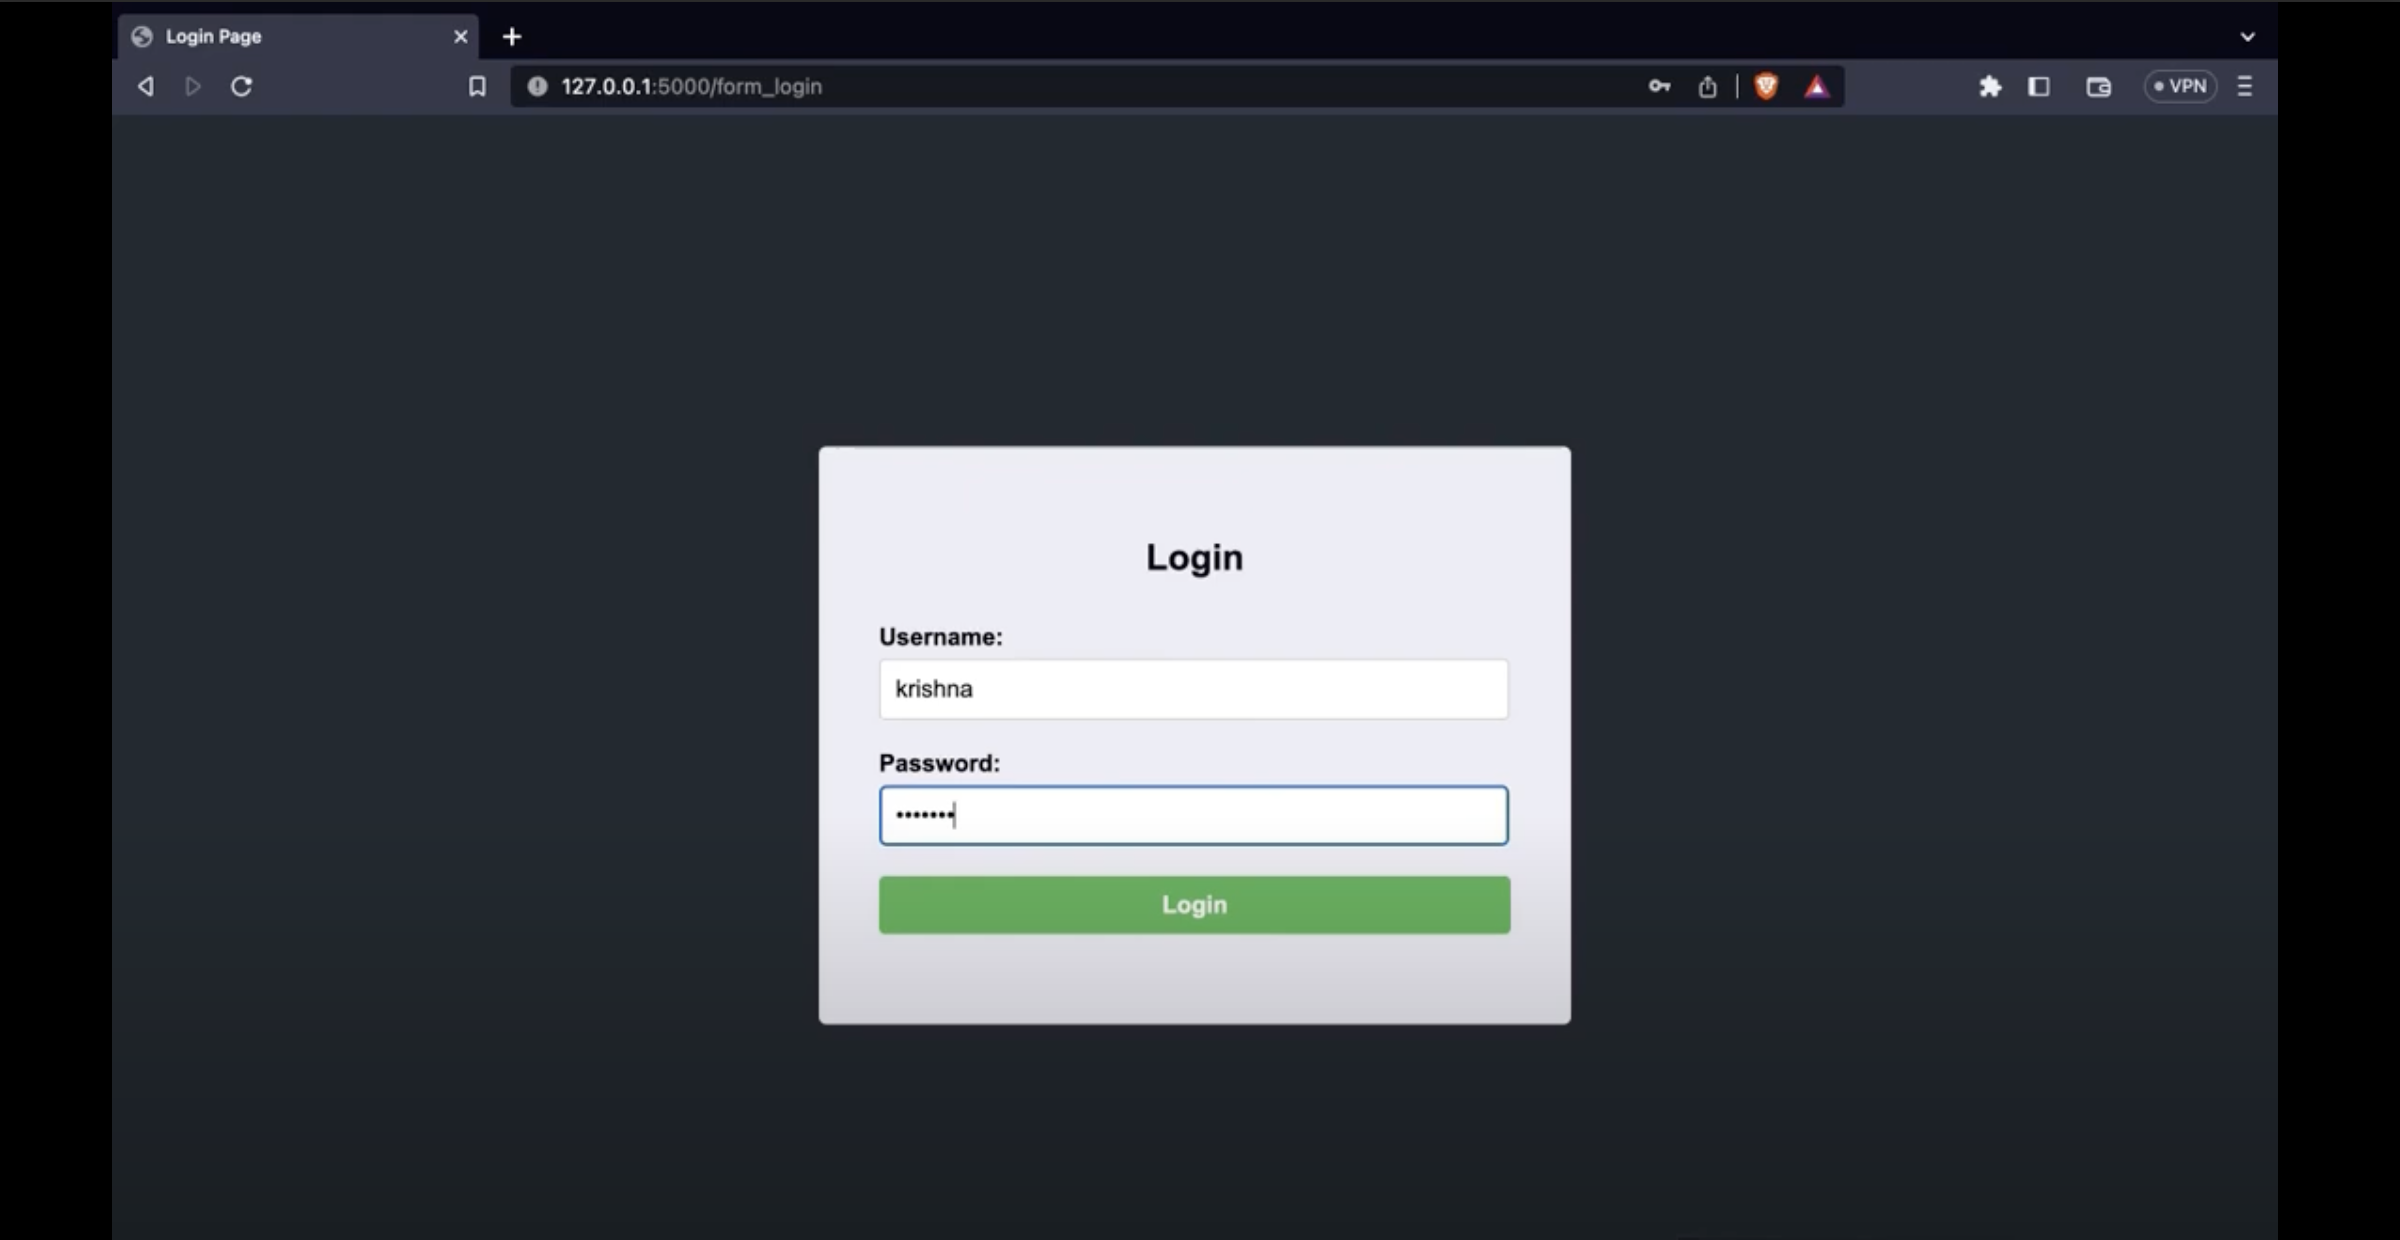Open Brave Rewards with the triangle icon

point(1817,87)
